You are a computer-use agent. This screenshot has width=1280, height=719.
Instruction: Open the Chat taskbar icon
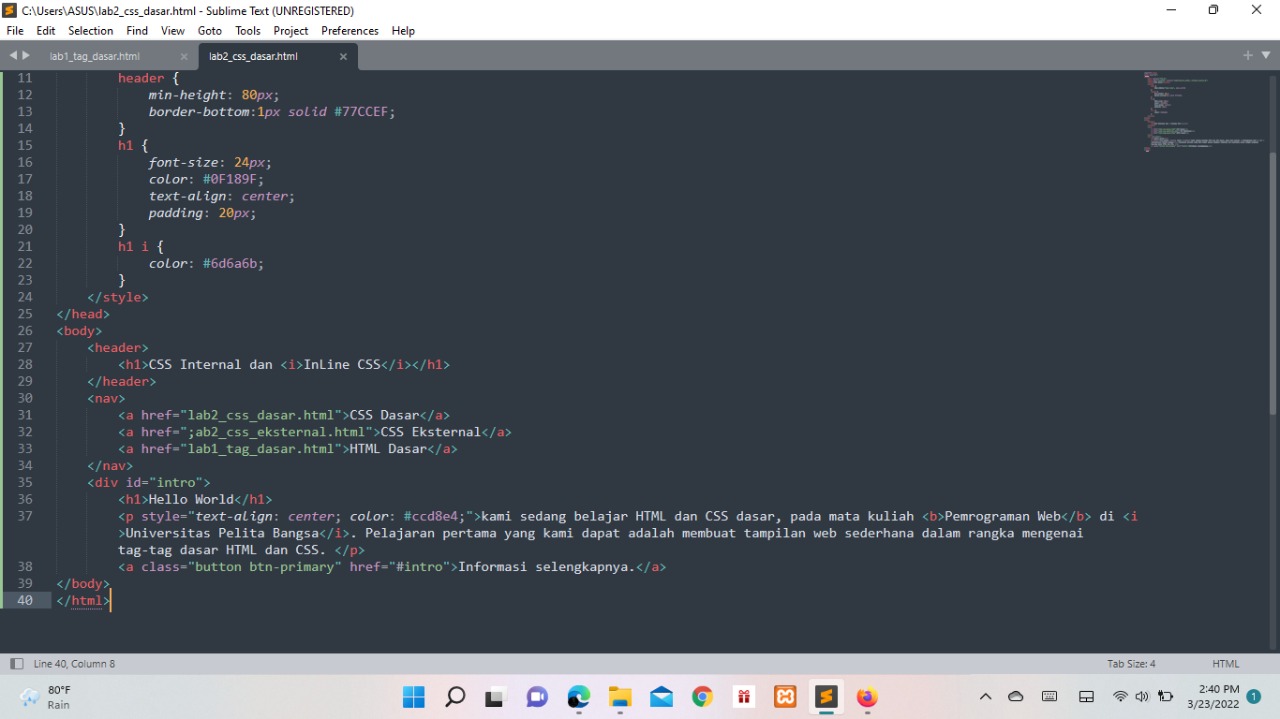click(x=537, y=697)
